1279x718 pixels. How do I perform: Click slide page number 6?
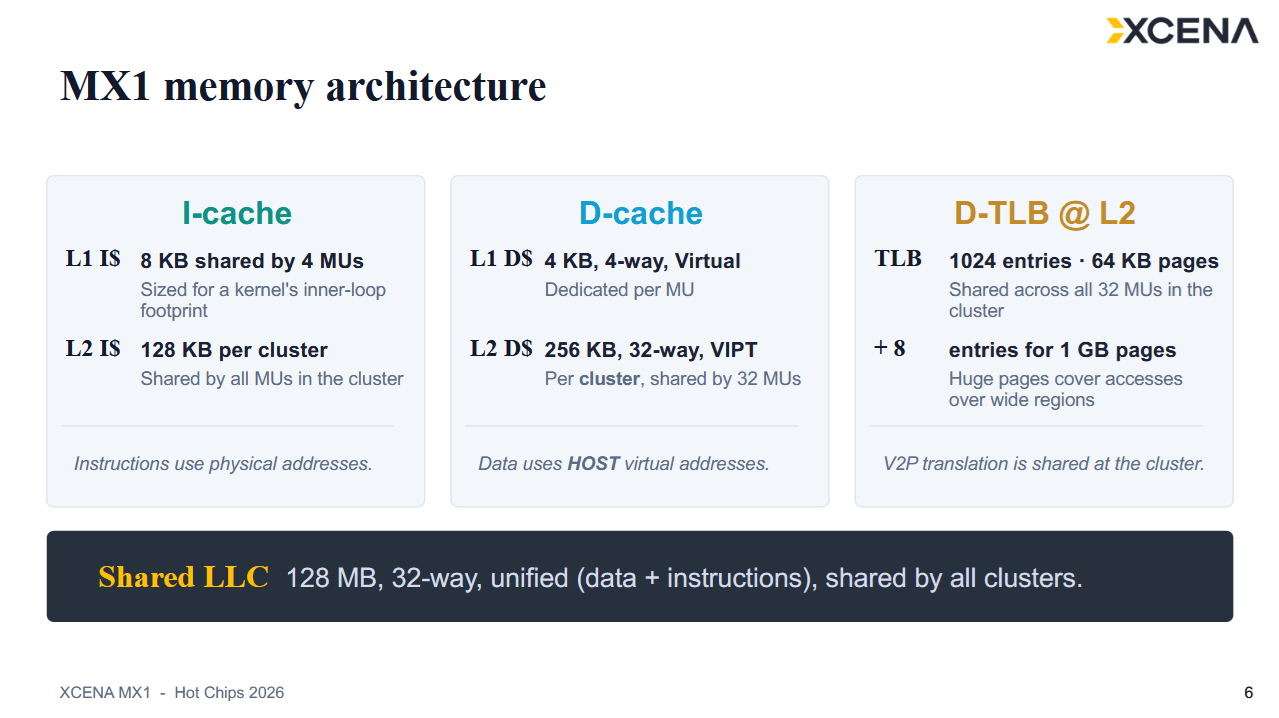tap(1248, 692)
